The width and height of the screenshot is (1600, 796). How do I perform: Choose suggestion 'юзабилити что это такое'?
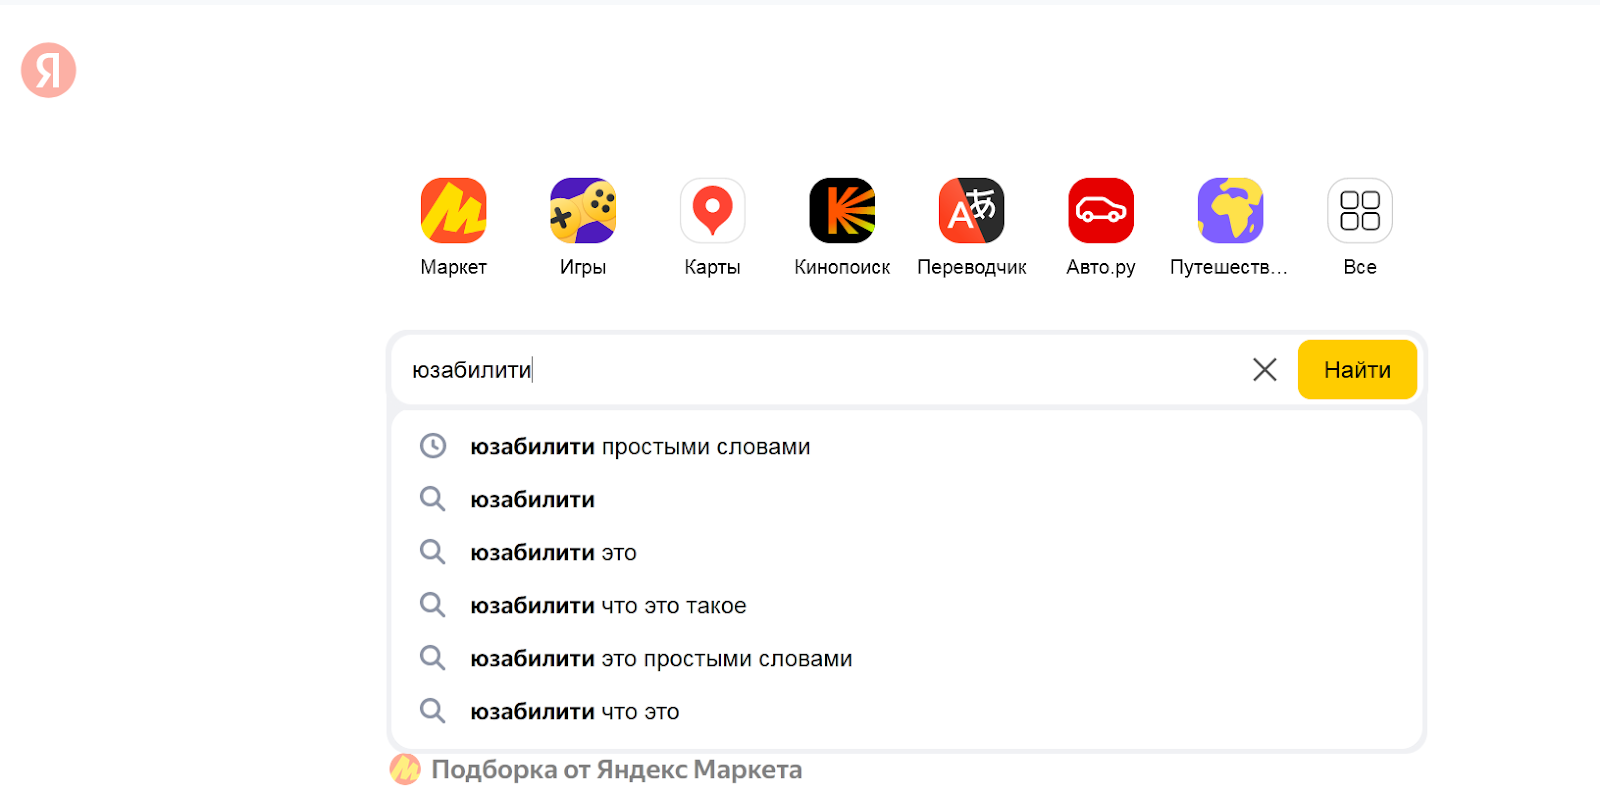tap(609, 604)
